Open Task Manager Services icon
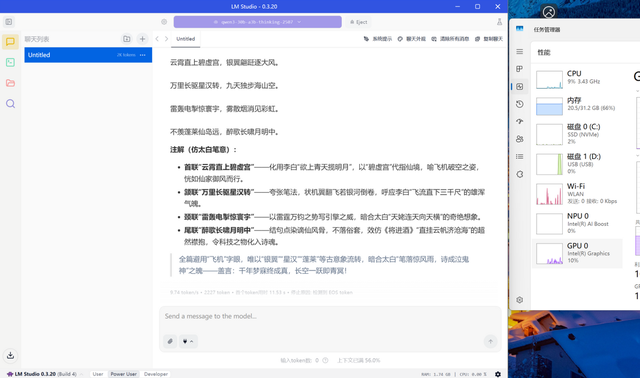Screen dimensions: 640x378 (520, 174)
